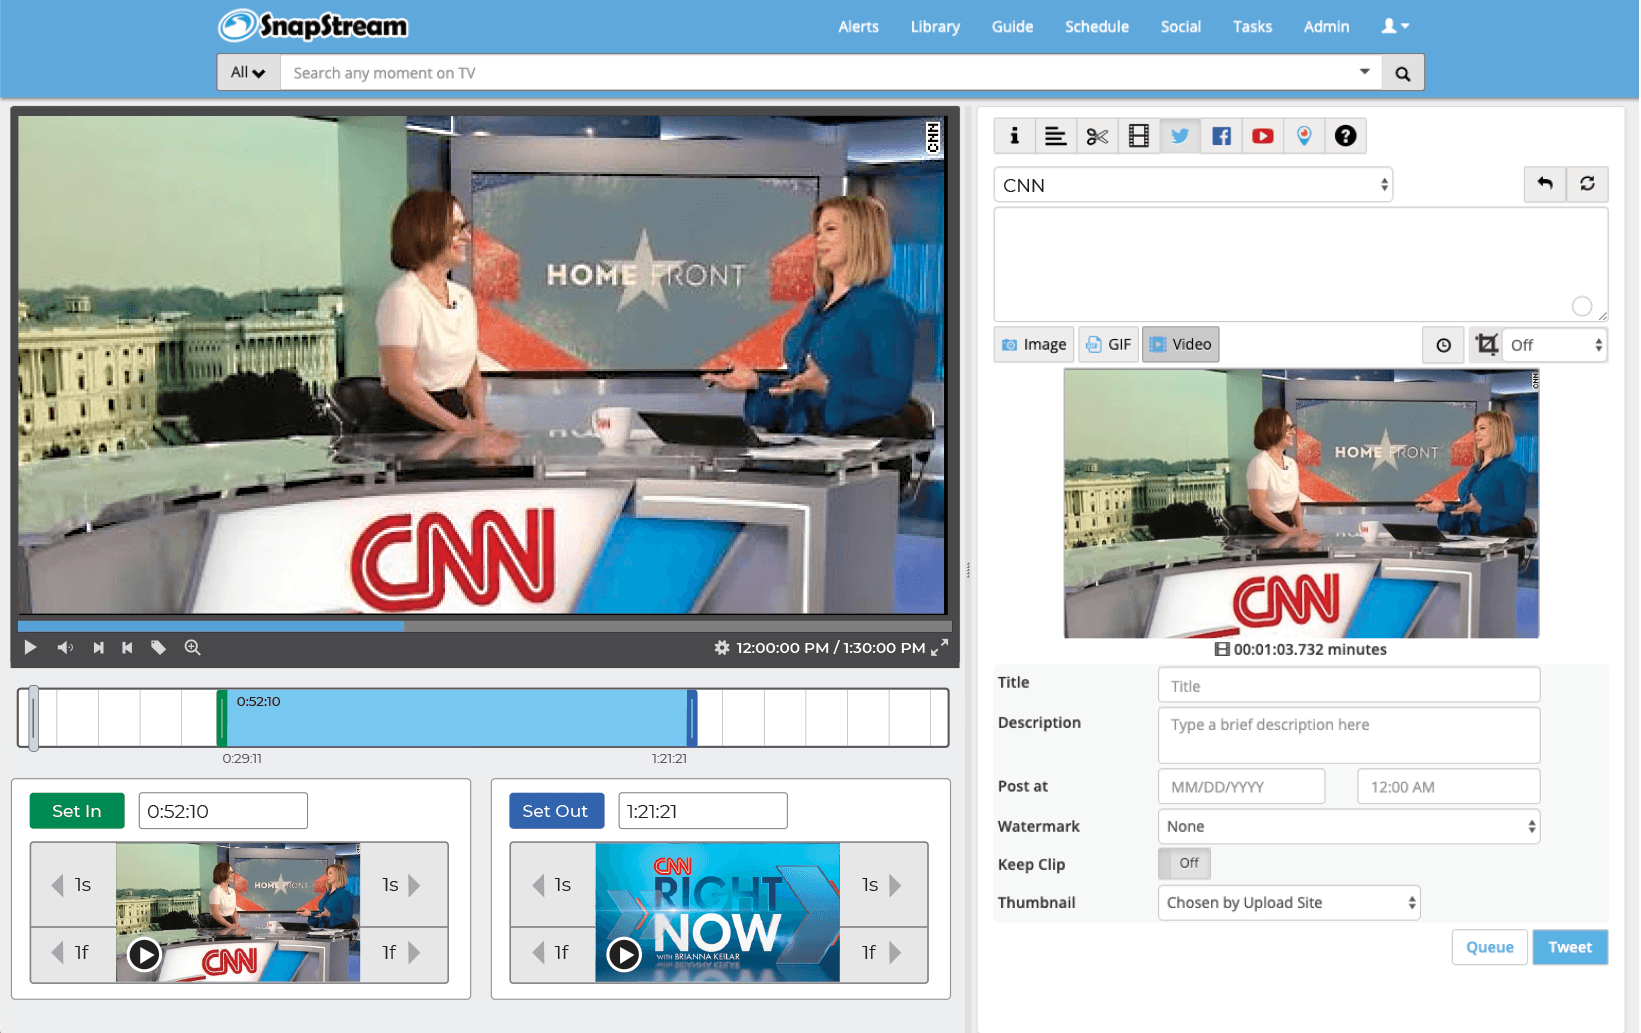Click the Tweet button
Viewport: 1641px width, 1033px height.
(x=1570, y=947)
